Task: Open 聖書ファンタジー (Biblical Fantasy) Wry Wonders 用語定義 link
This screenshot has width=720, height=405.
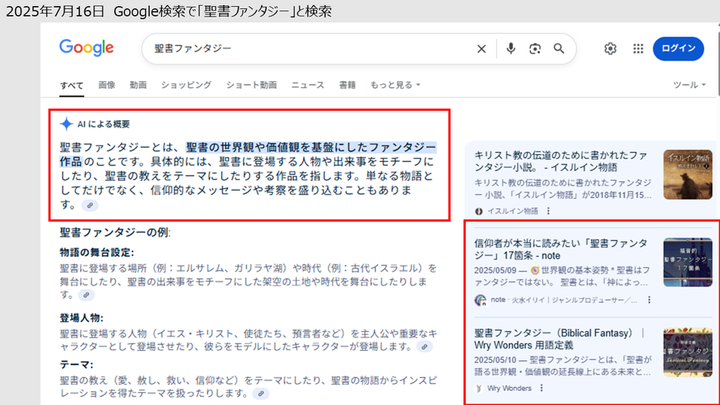Action: (x=559, y=339)
